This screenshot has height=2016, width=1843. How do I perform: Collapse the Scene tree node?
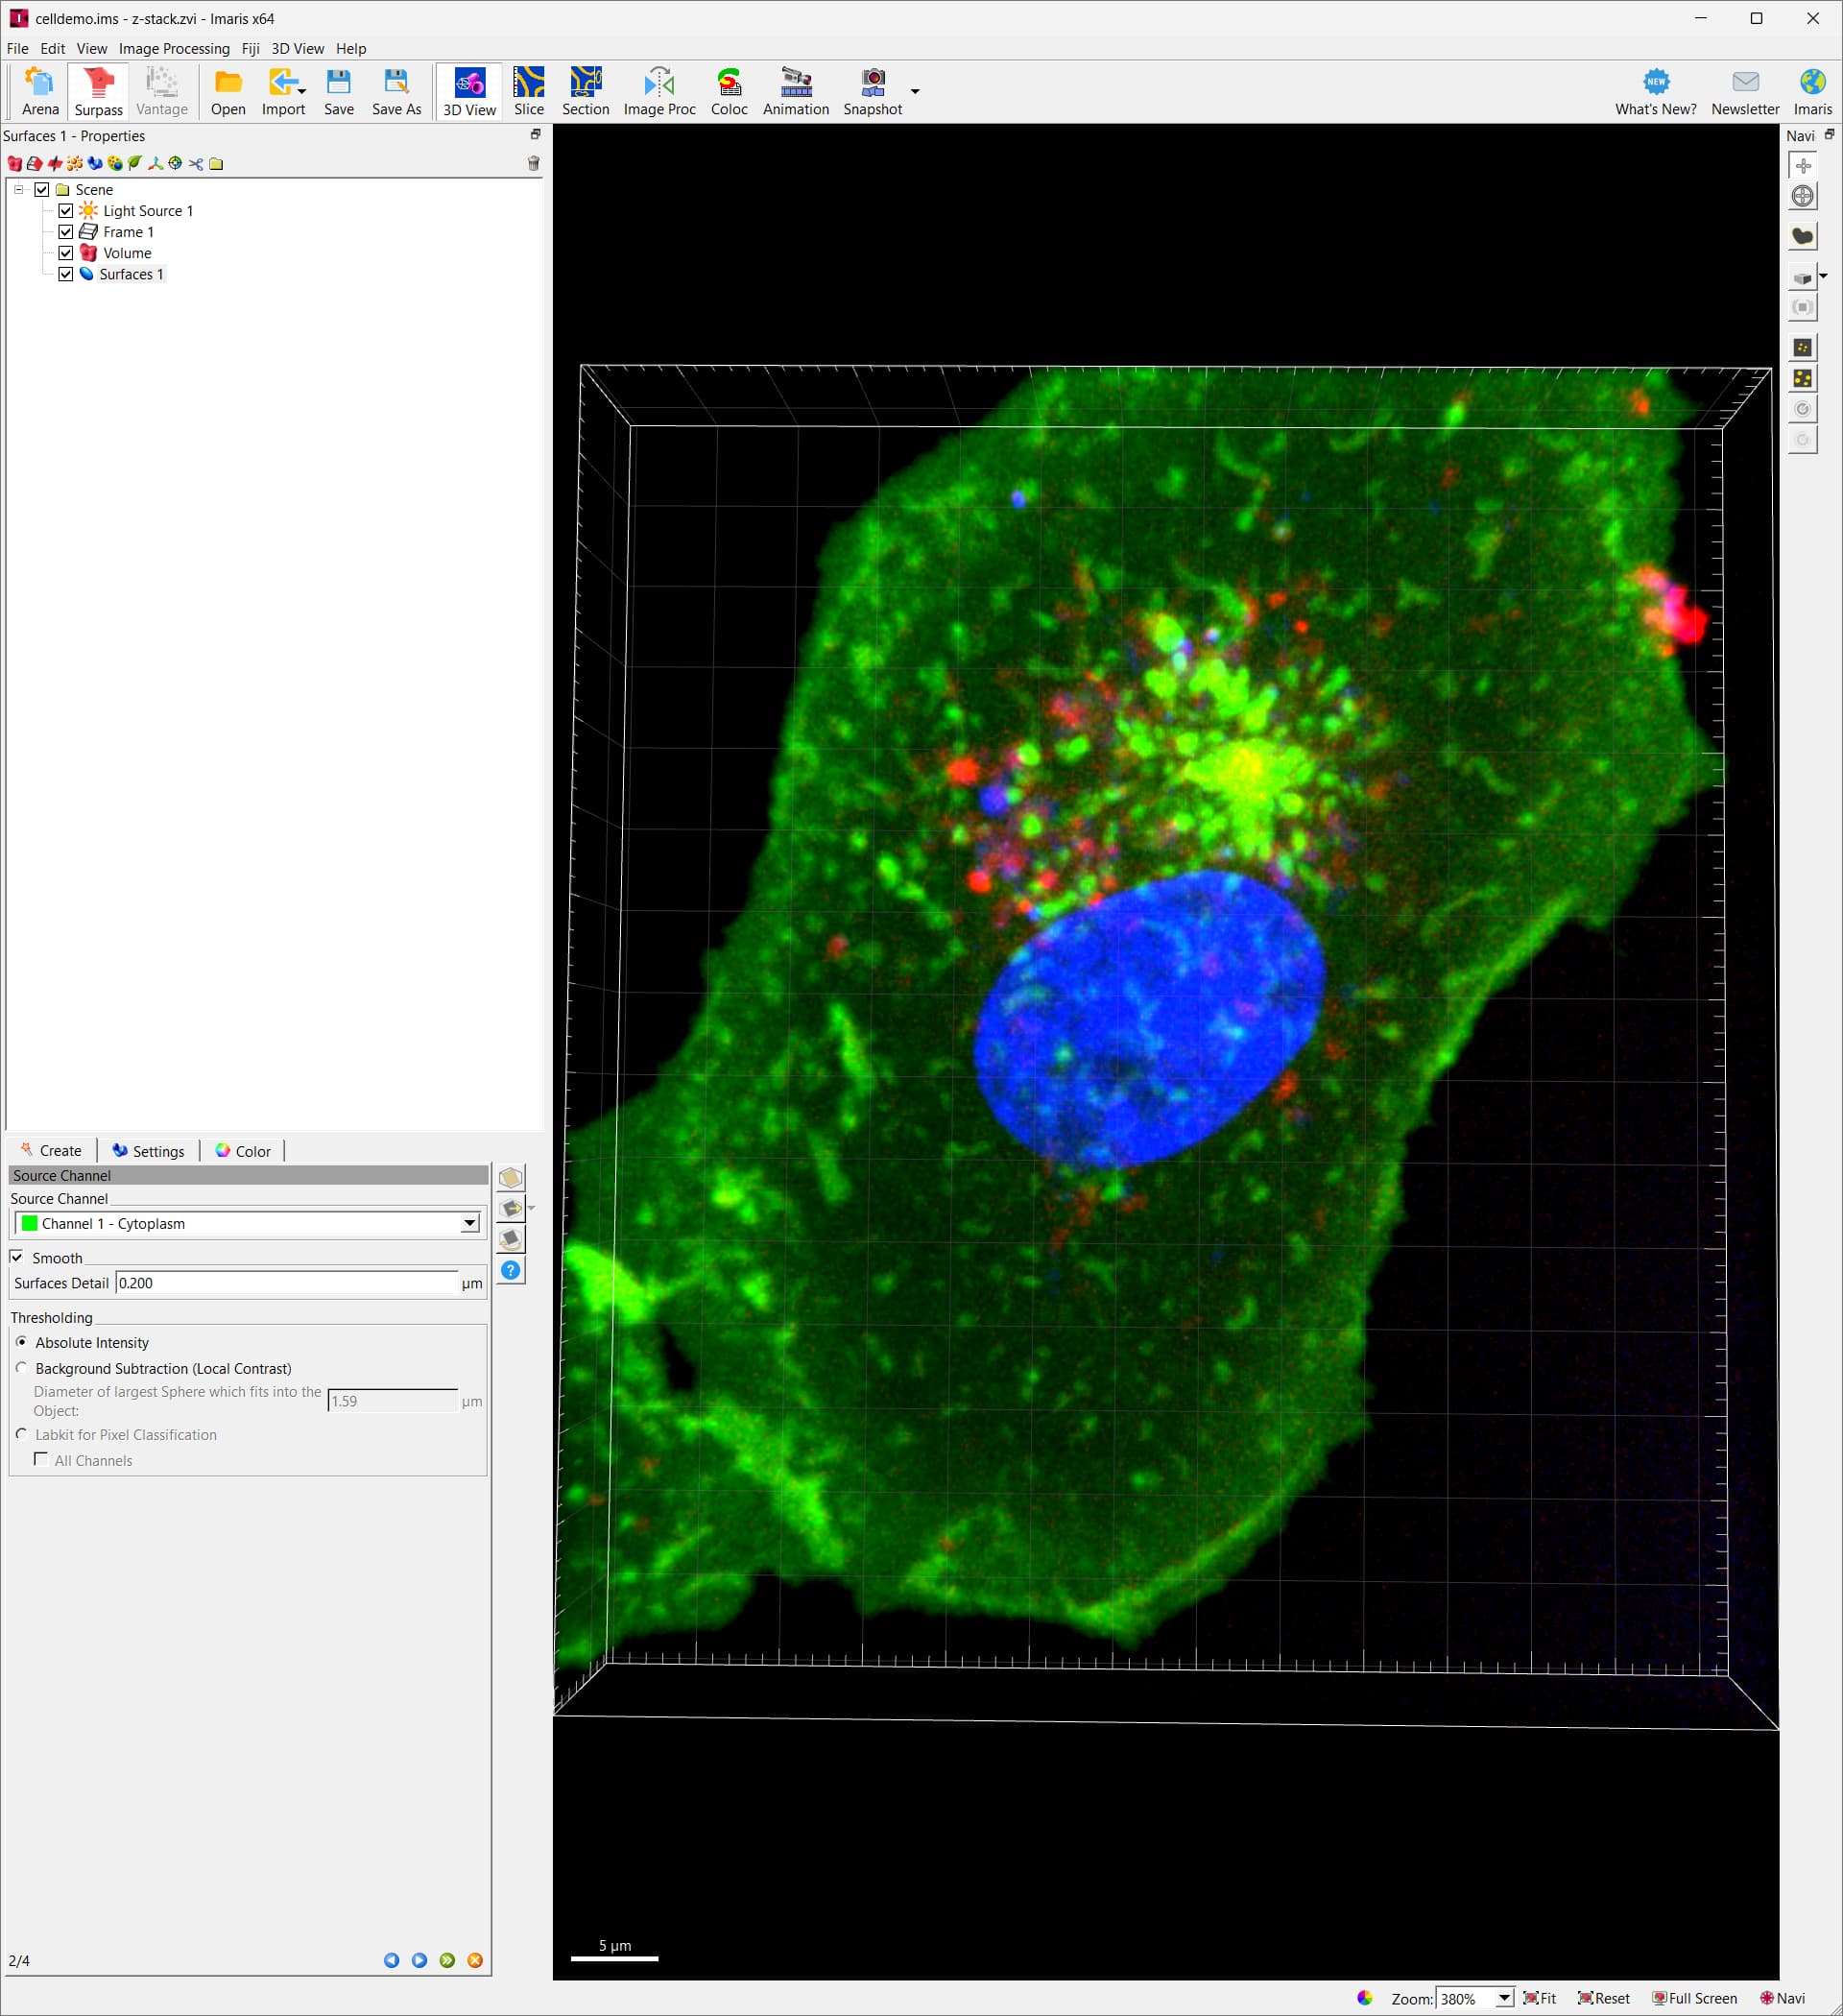[17, 189]
